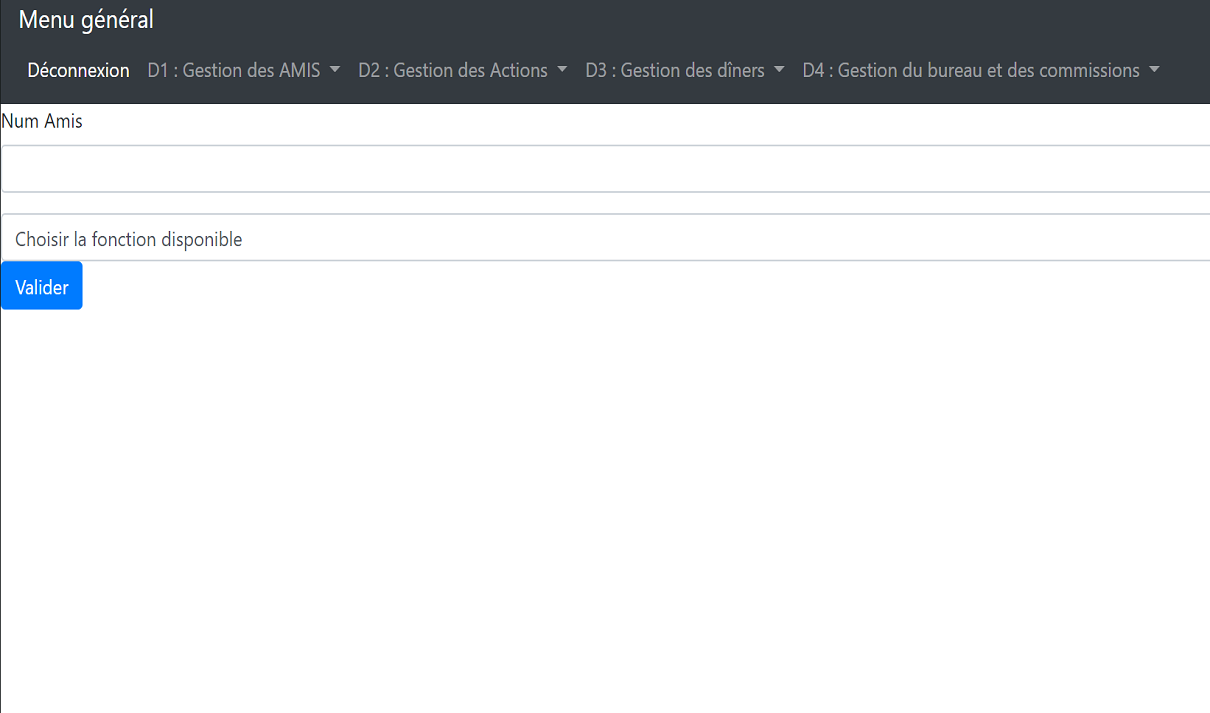Click the caret arrow beside Gestion des Actions

coord(562,71)
